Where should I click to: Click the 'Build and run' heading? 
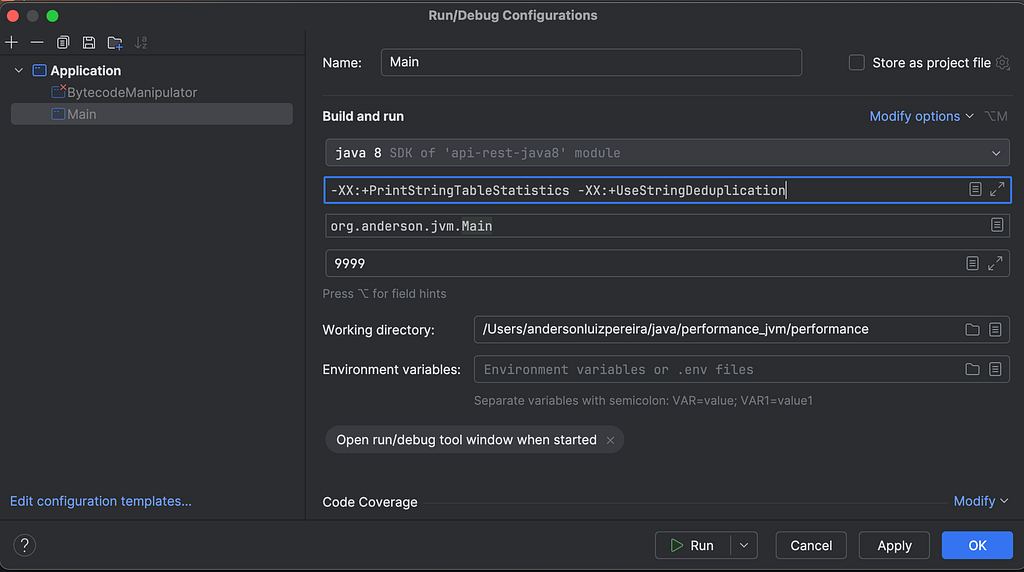(x=363, y=116)
